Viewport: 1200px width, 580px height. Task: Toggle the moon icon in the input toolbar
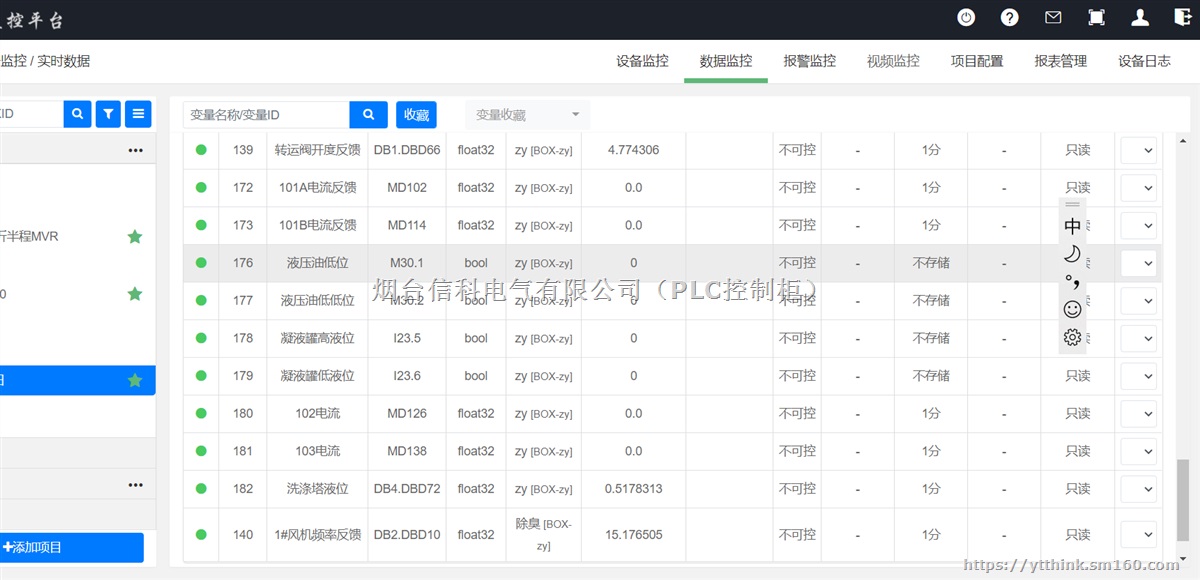point(1072,254)
